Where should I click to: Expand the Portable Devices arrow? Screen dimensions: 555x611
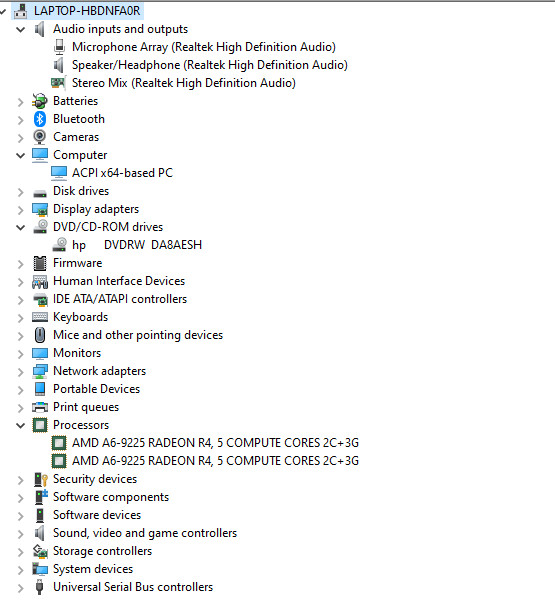click(21, 390)
